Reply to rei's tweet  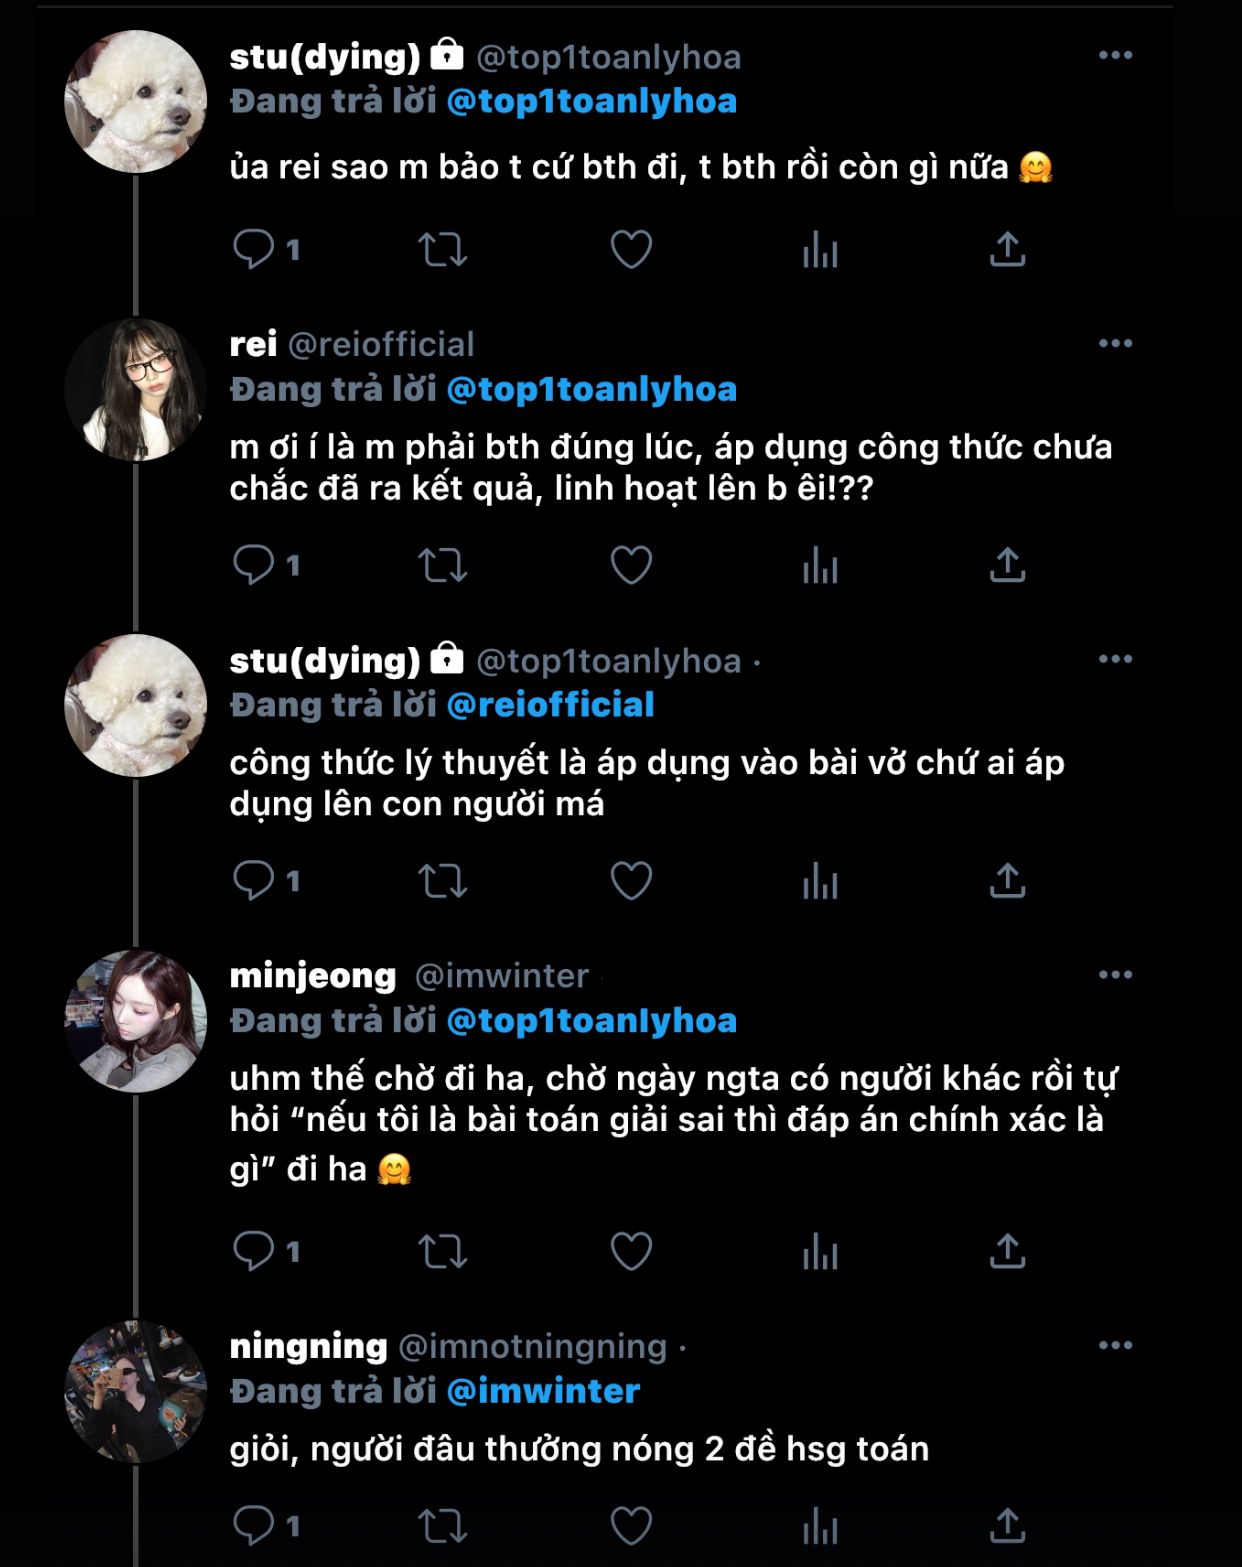point(253,565)
